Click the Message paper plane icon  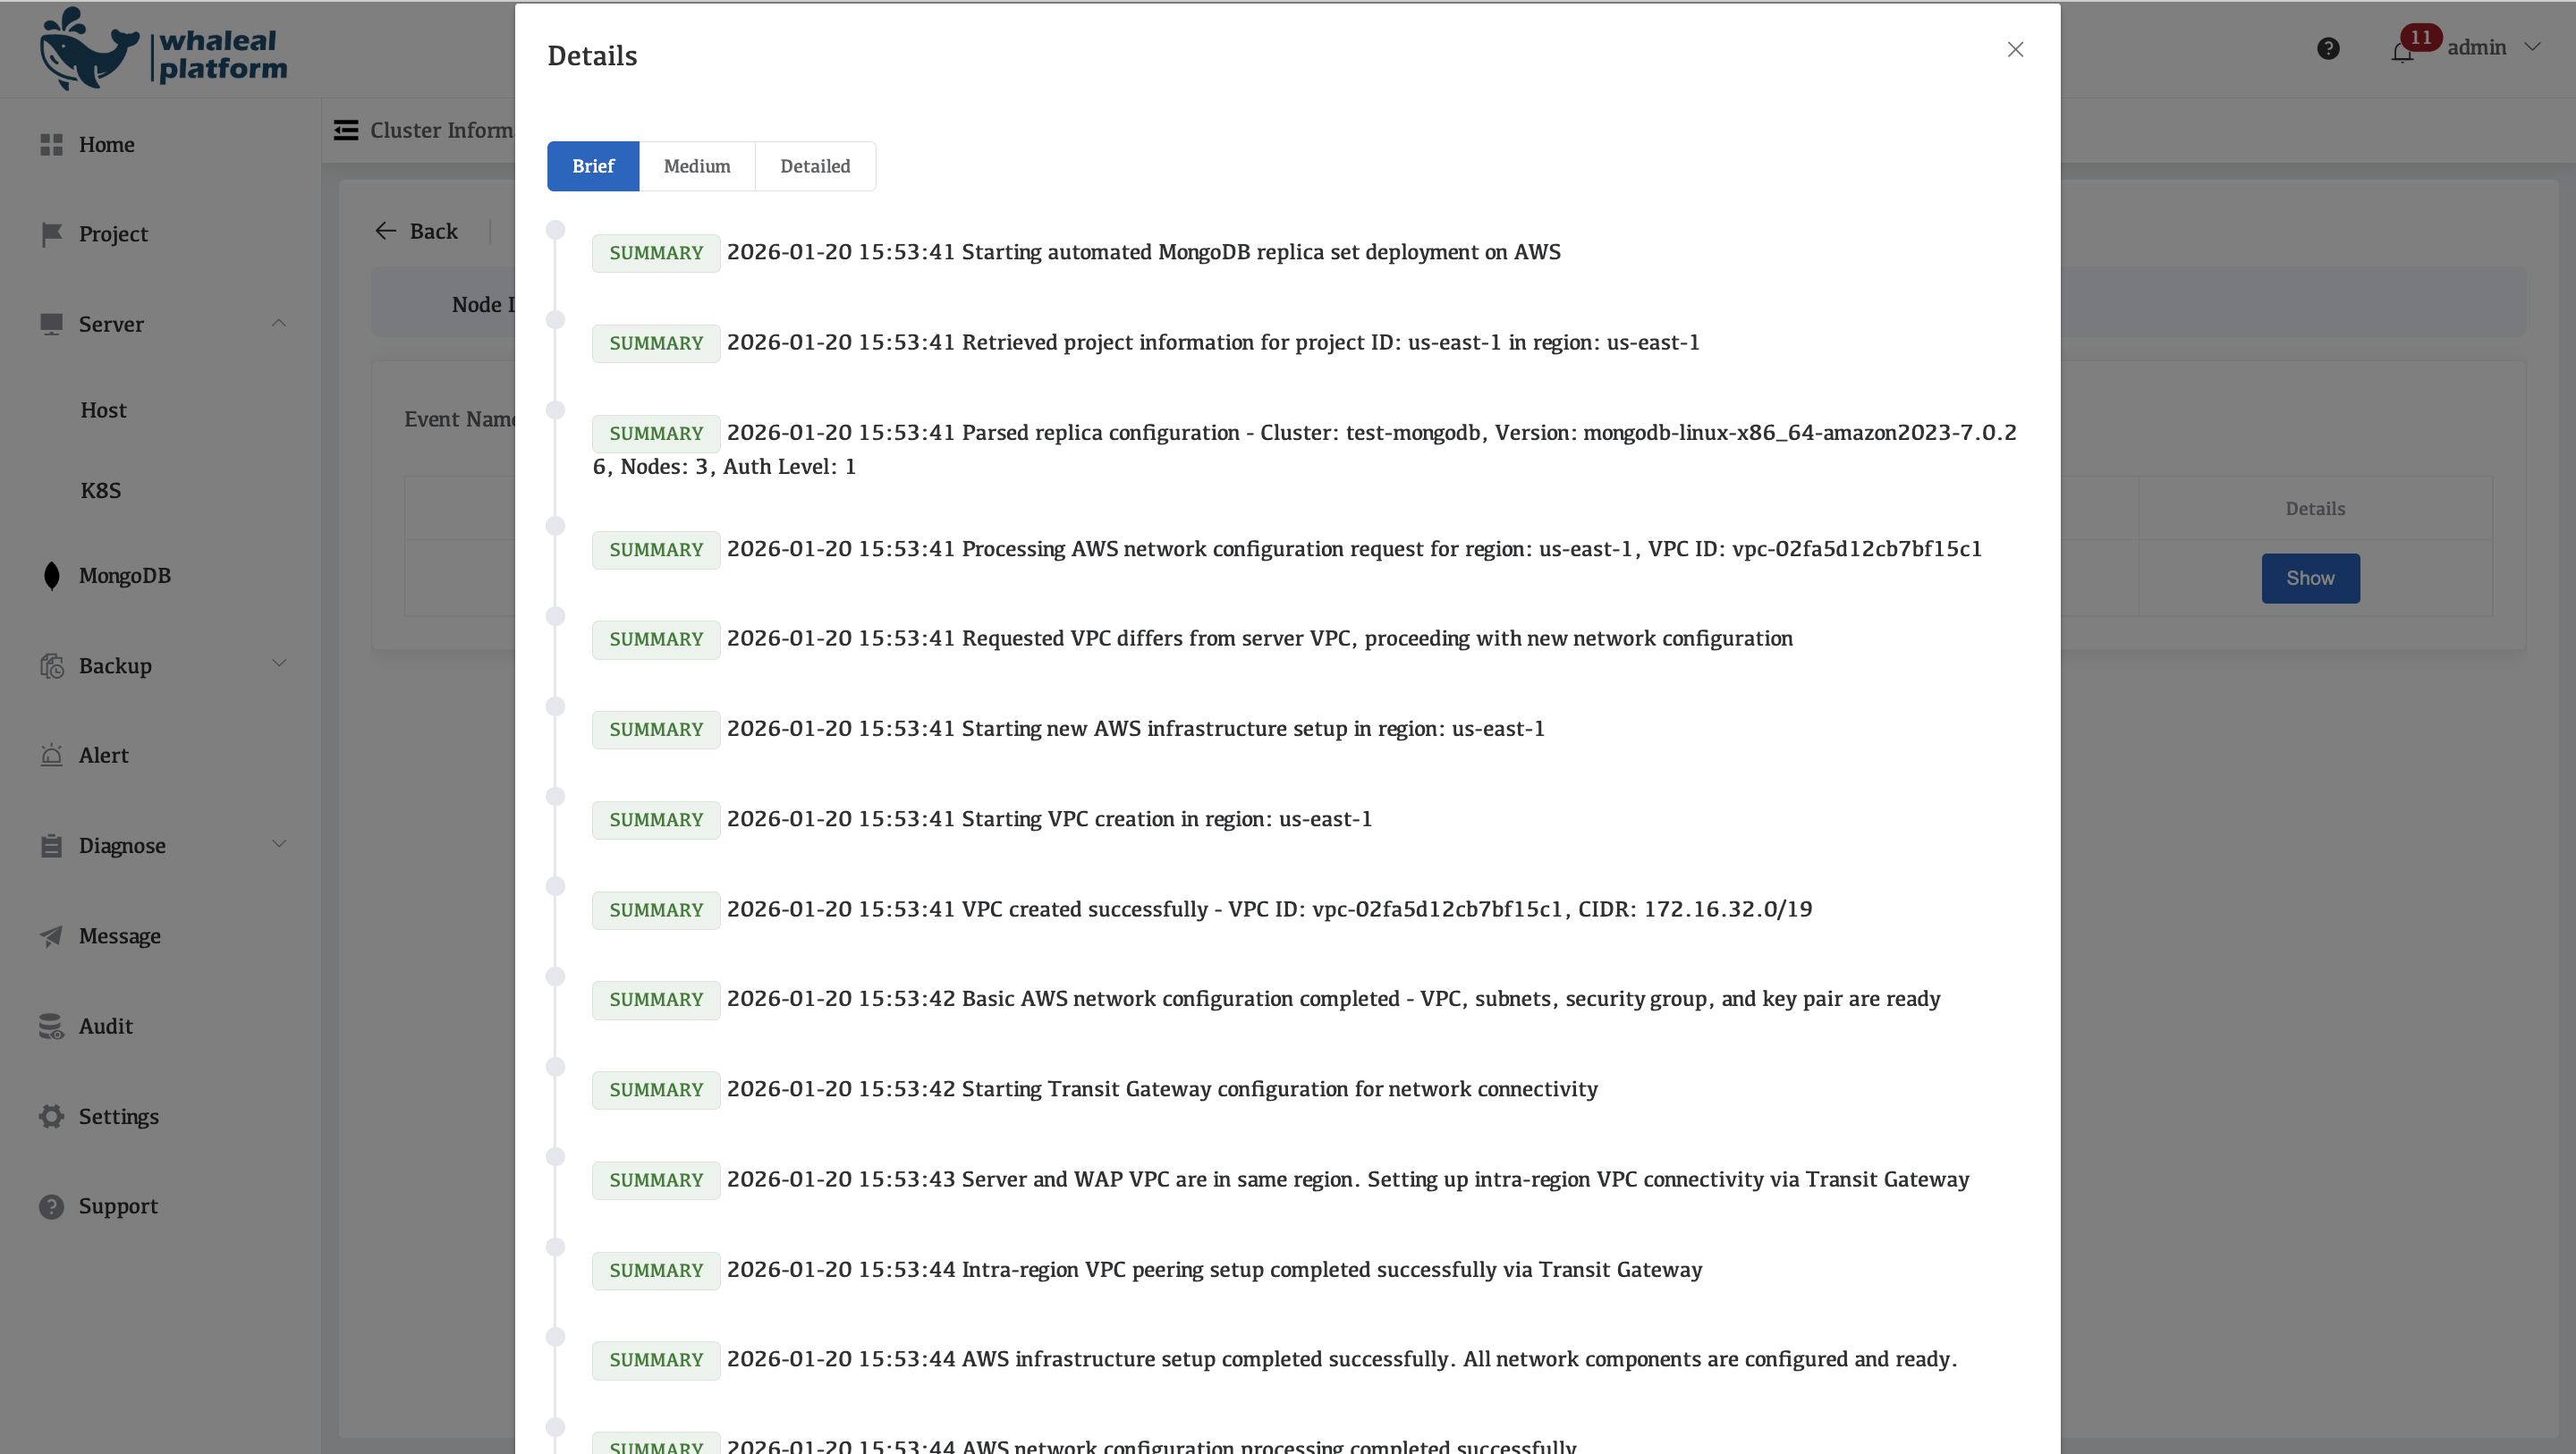click(52, 936)
